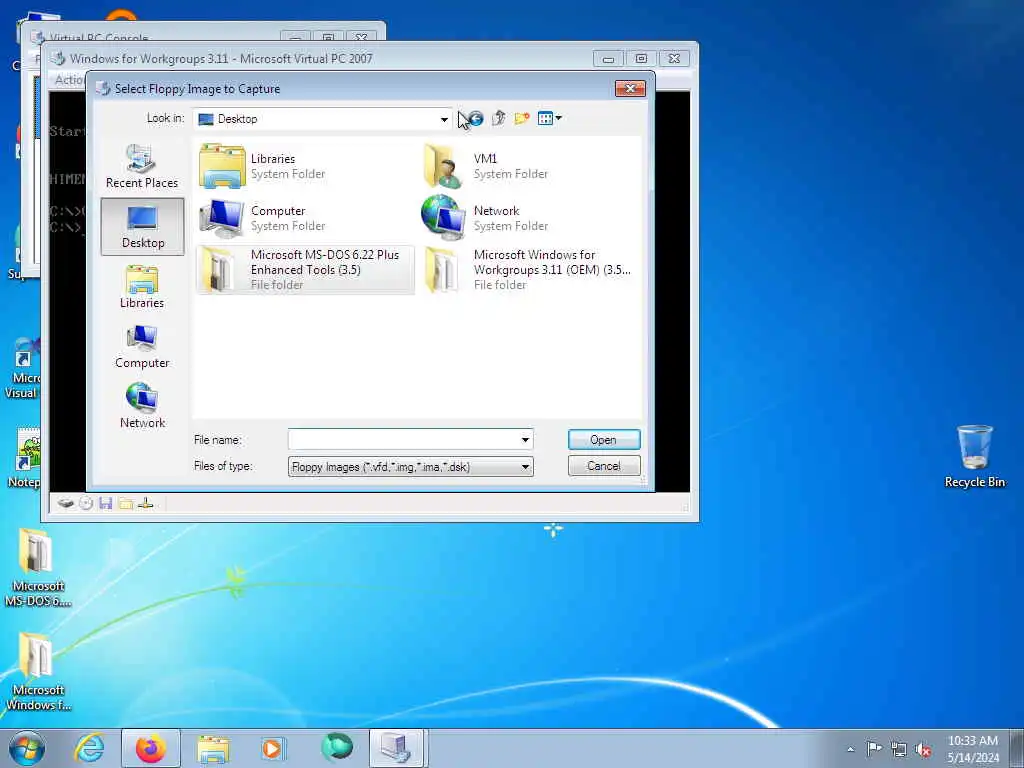Select Recent Places in the sidebar
This screenshot has height=768, width=1024.
pos(142,167)
